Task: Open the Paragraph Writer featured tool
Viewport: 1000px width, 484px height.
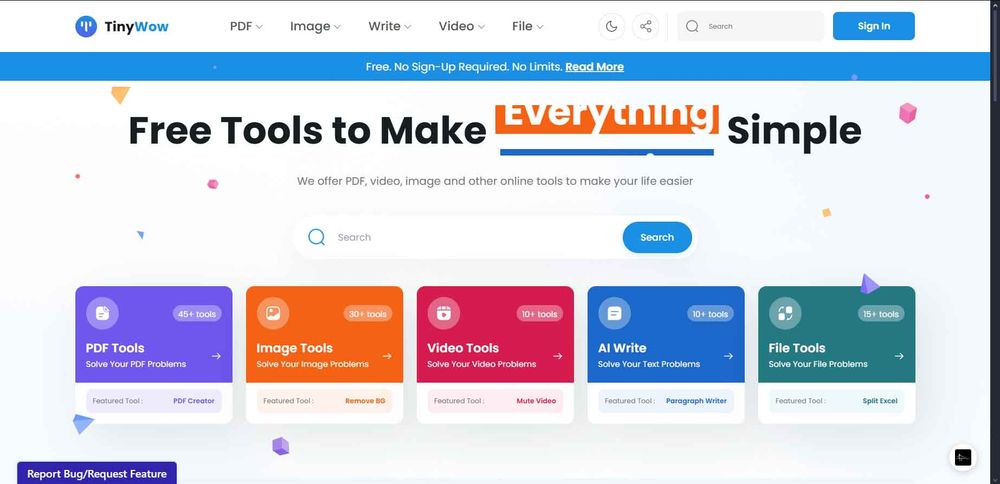Action: [x=696, y=401]
